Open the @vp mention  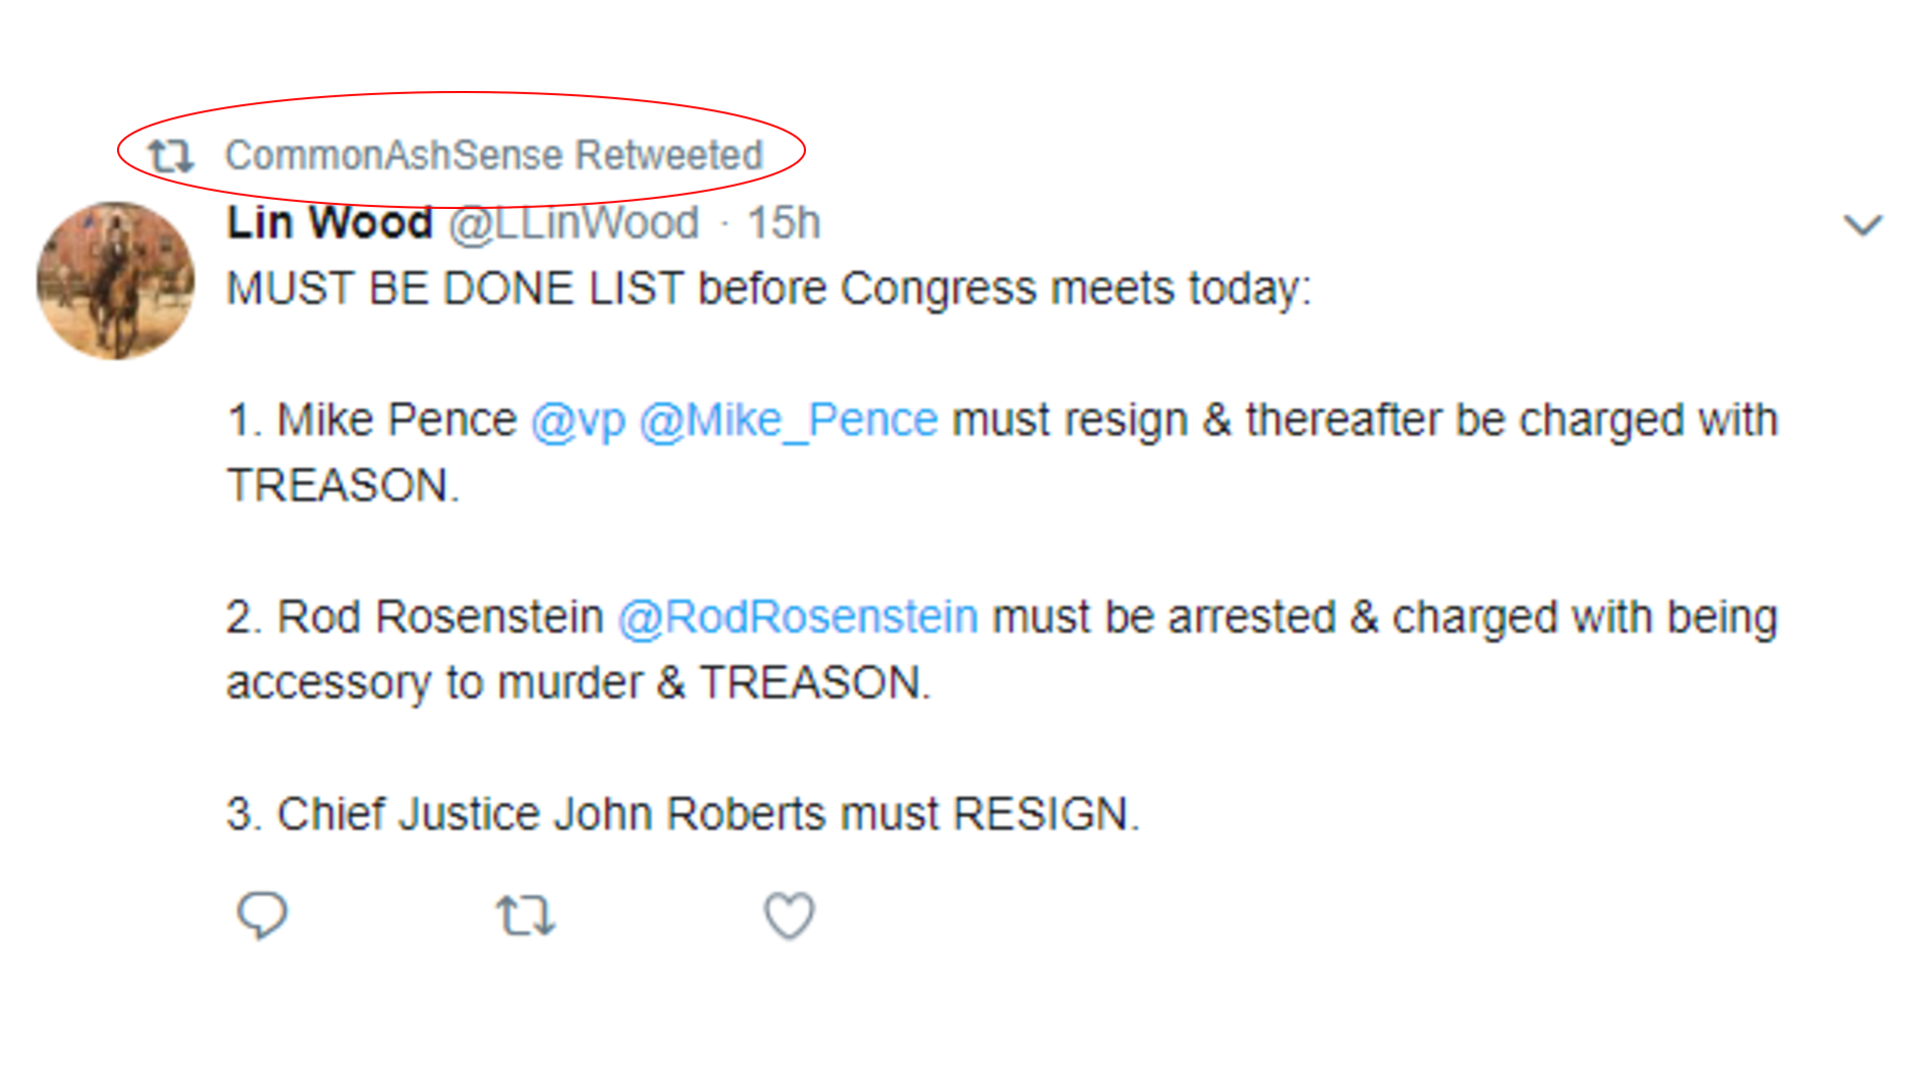(x=578, y=420)
